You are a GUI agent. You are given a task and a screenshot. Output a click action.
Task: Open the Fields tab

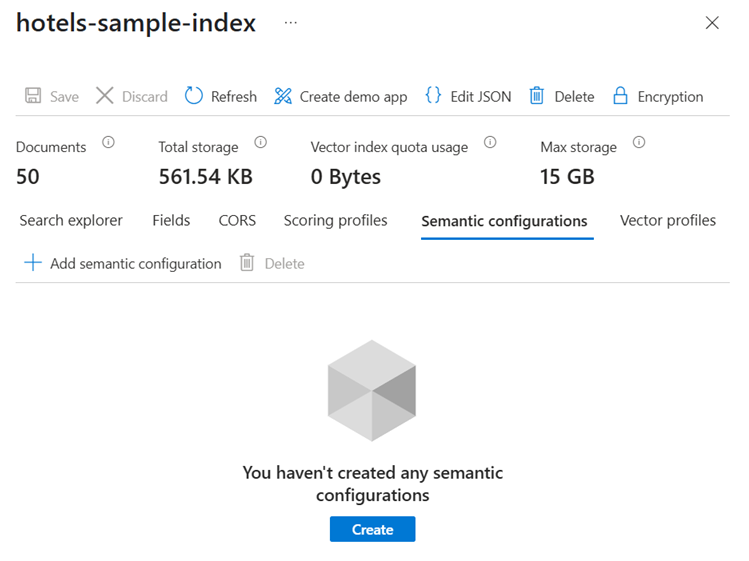point(171,220)
